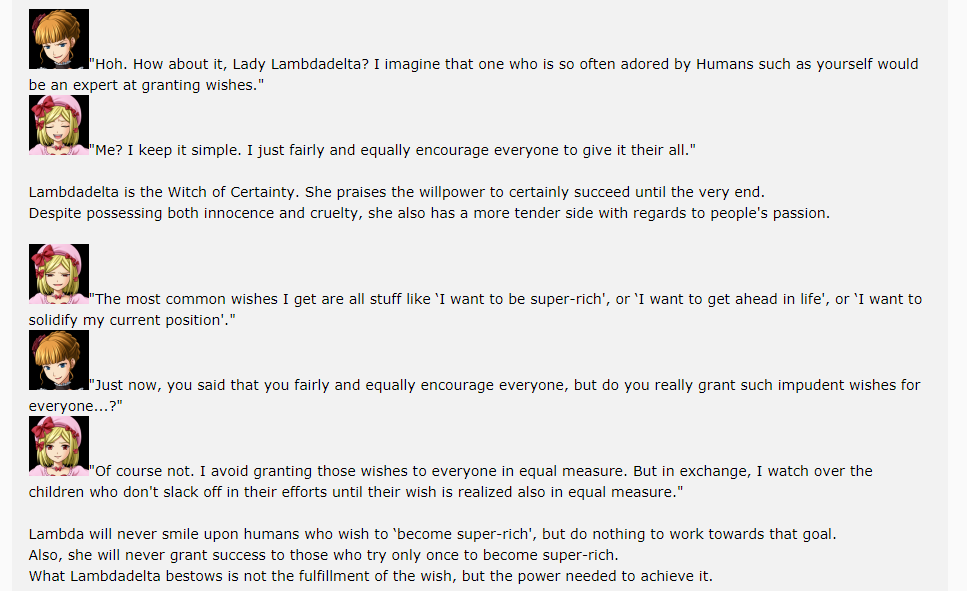967x591 pixels.
Task: Click Beatrice portrait beside "Just now, you said"
Action: point(59,360)
